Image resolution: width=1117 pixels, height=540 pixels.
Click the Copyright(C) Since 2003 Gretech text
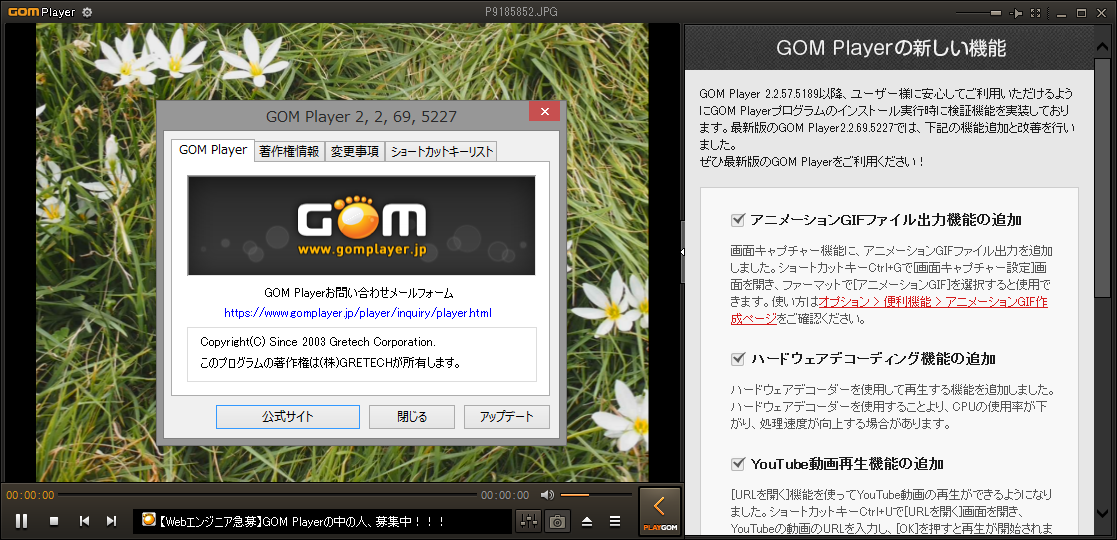point(318,342)
